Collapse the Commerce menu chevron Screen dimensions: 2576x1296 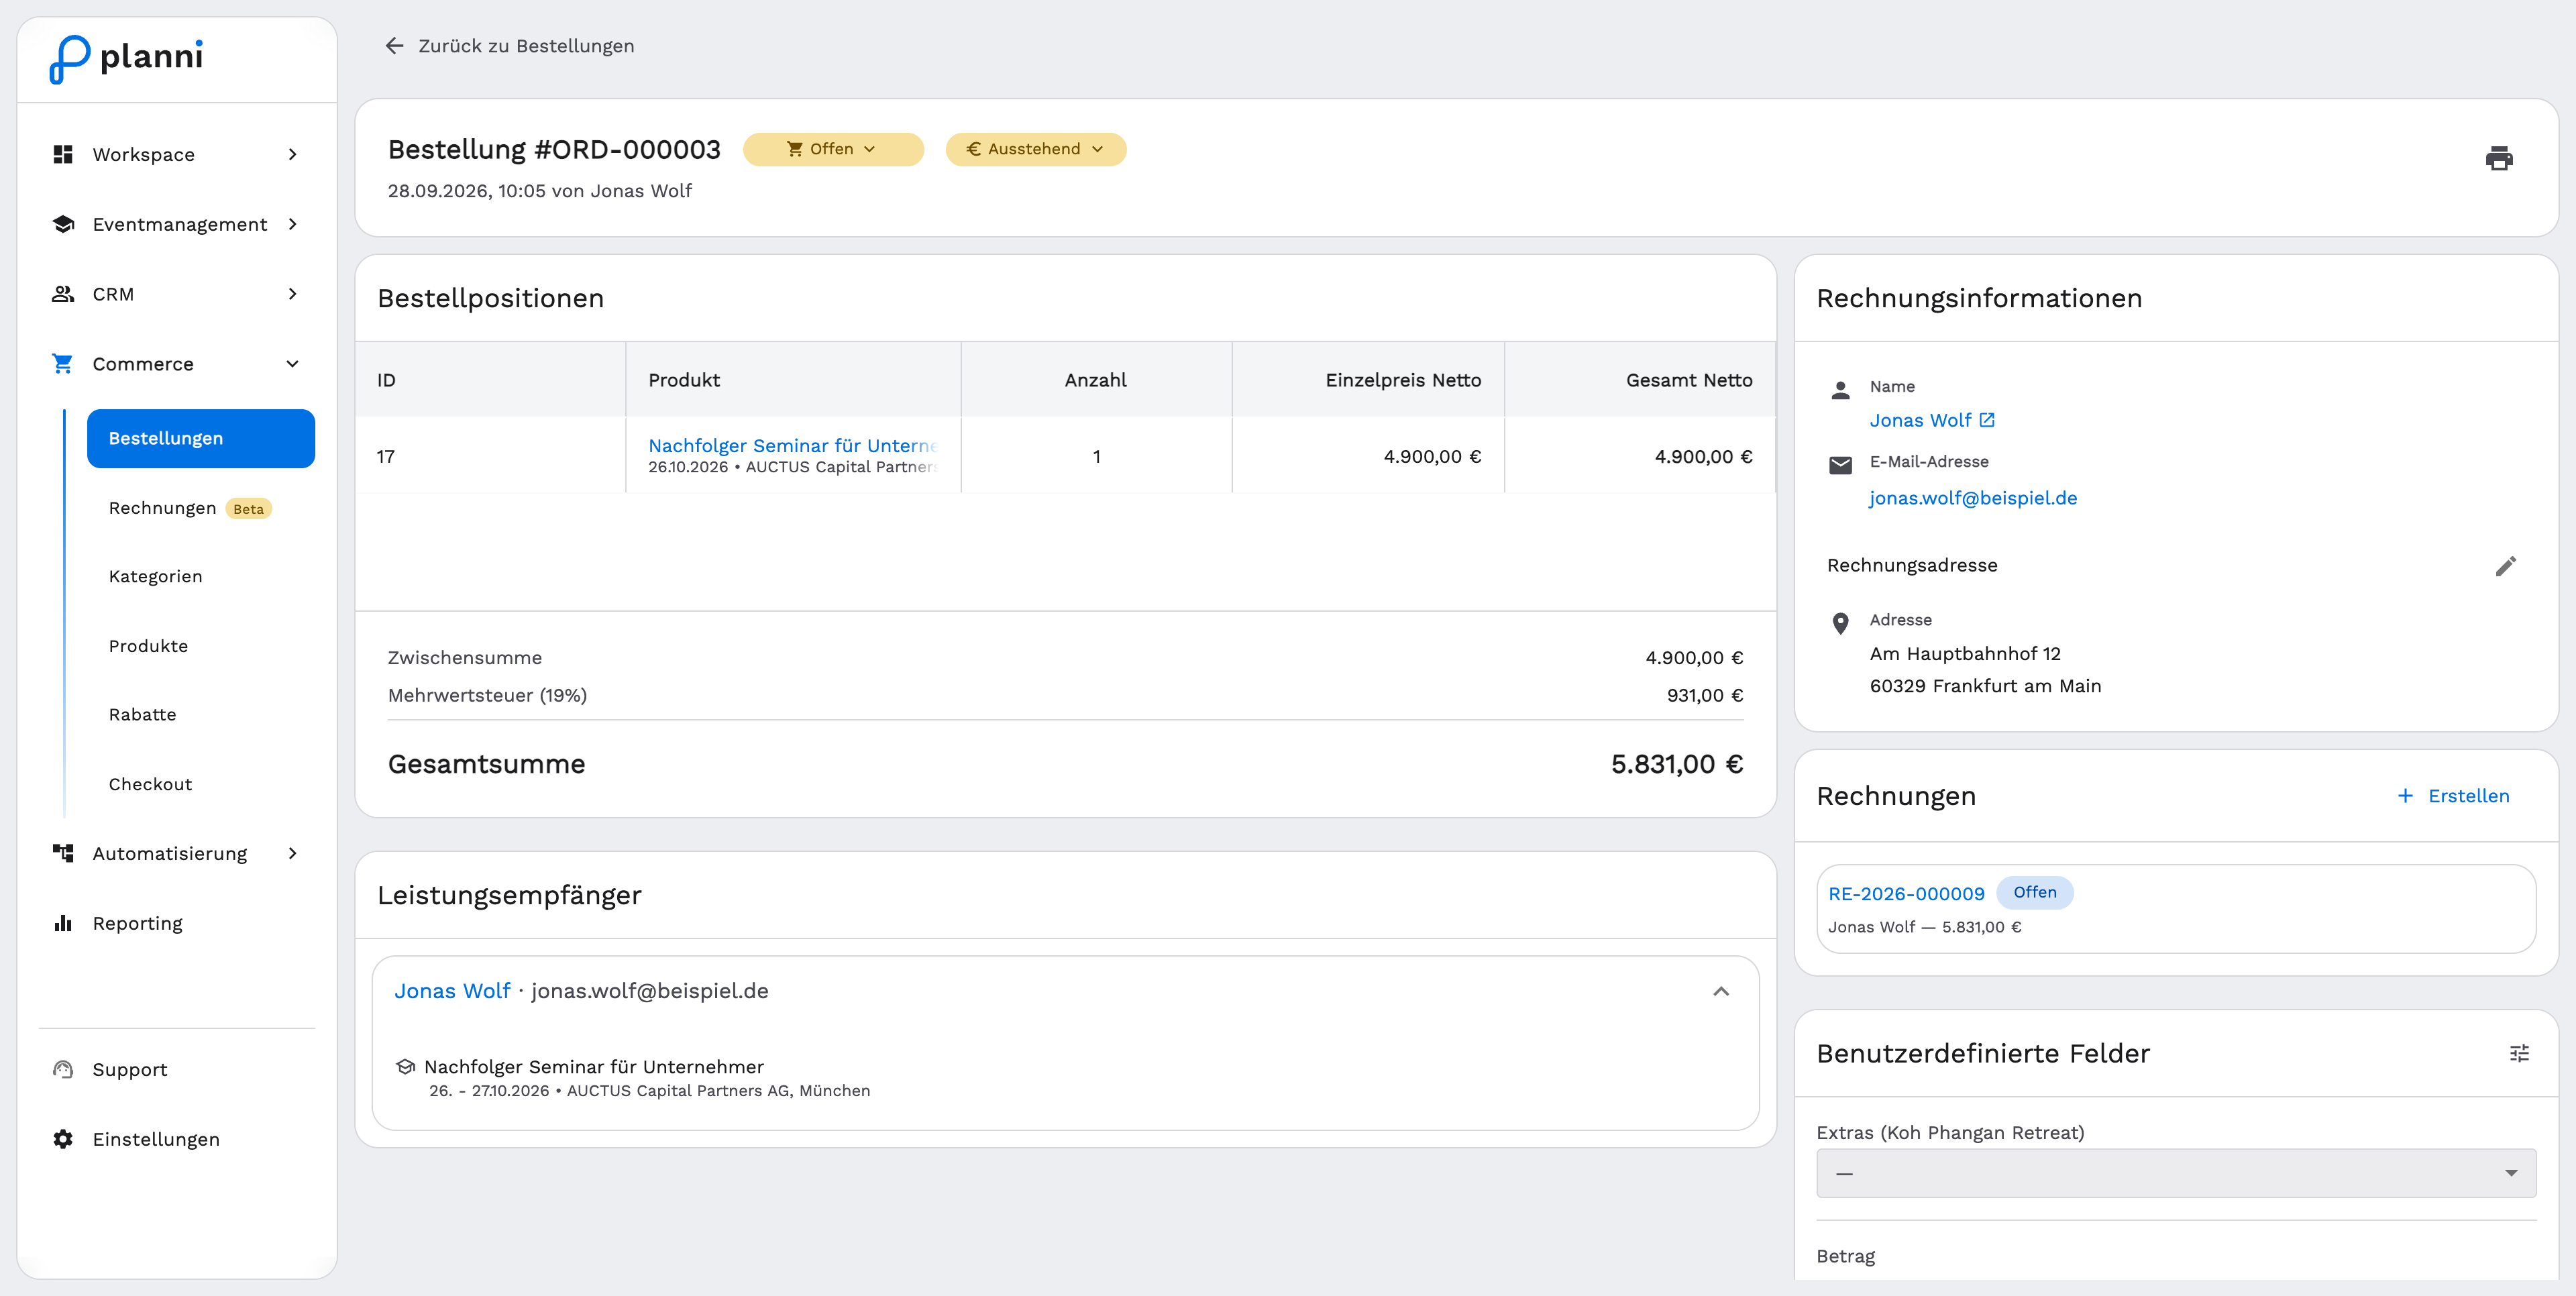pyautogui.click(x=293, y=364)
